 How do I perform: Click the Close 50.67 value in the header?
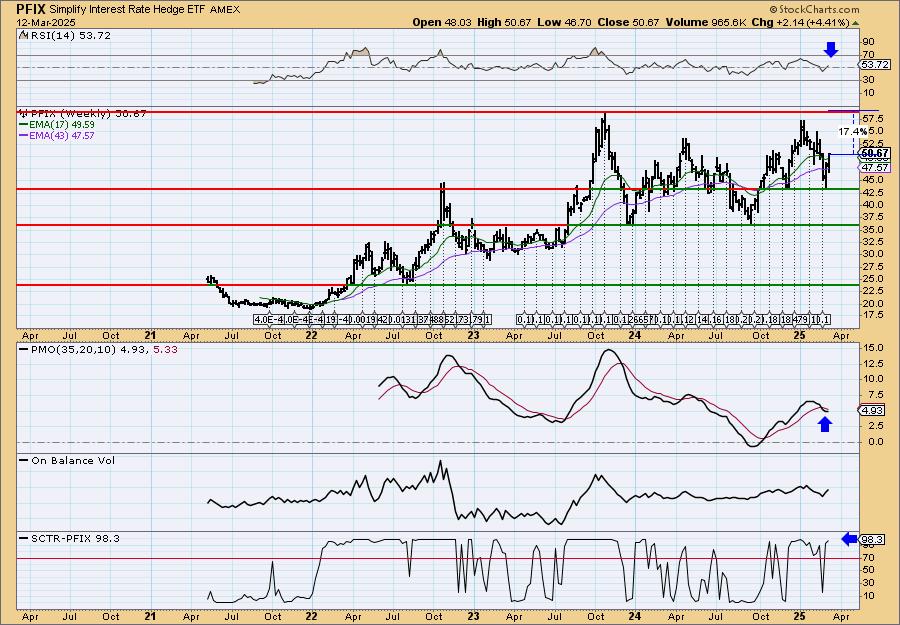(629, 22)
